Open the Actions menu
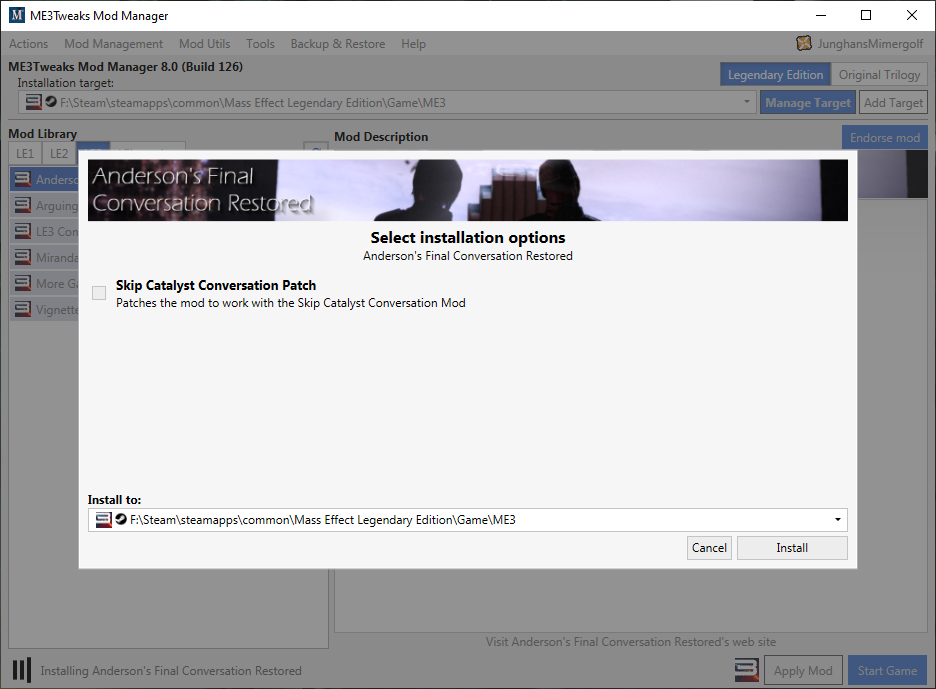Screen dimensions: 936x689 pyautogui.click(x=28, y=44)
